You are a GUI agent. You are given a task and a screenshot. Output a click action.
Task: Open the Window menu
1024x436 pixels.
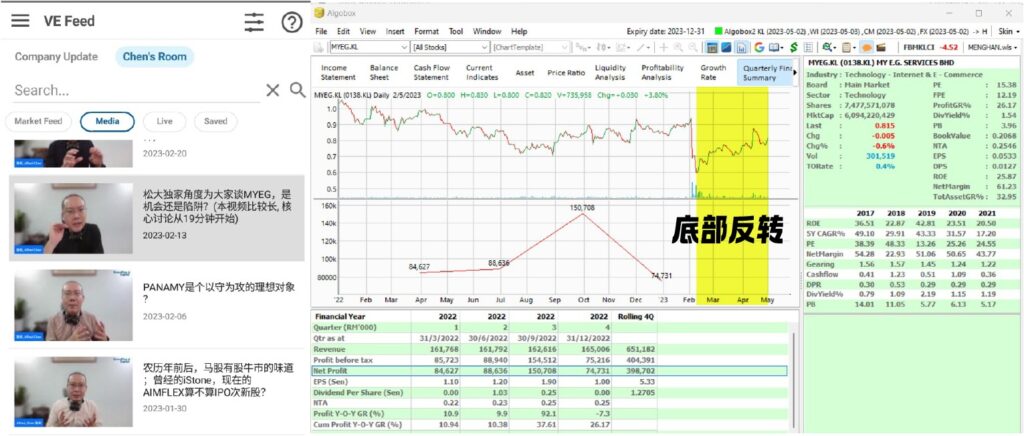[x=487, y=31]
